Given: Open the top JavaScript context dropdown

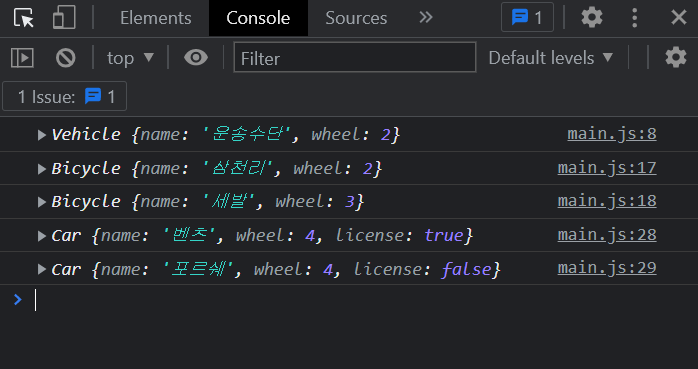Looking at the screenshot, I should [x=130, y=58].
